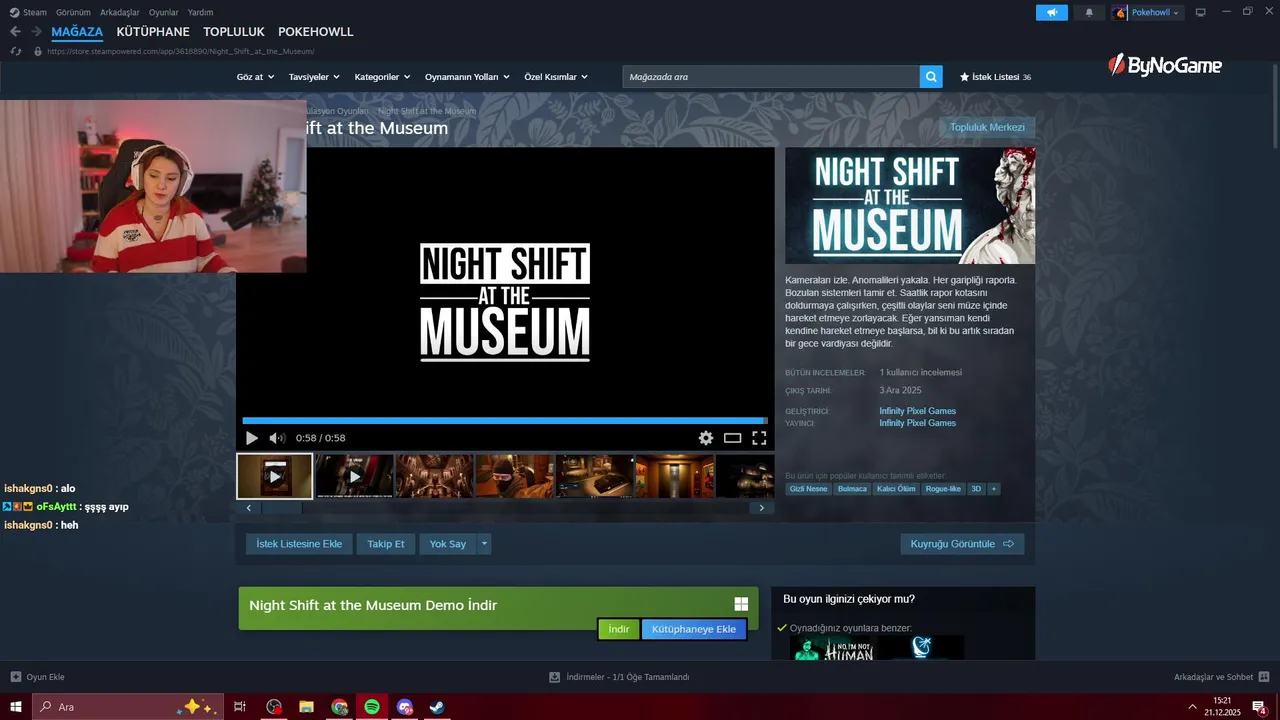Click the Steam announcements megaphone icon

pos(1051,12)
